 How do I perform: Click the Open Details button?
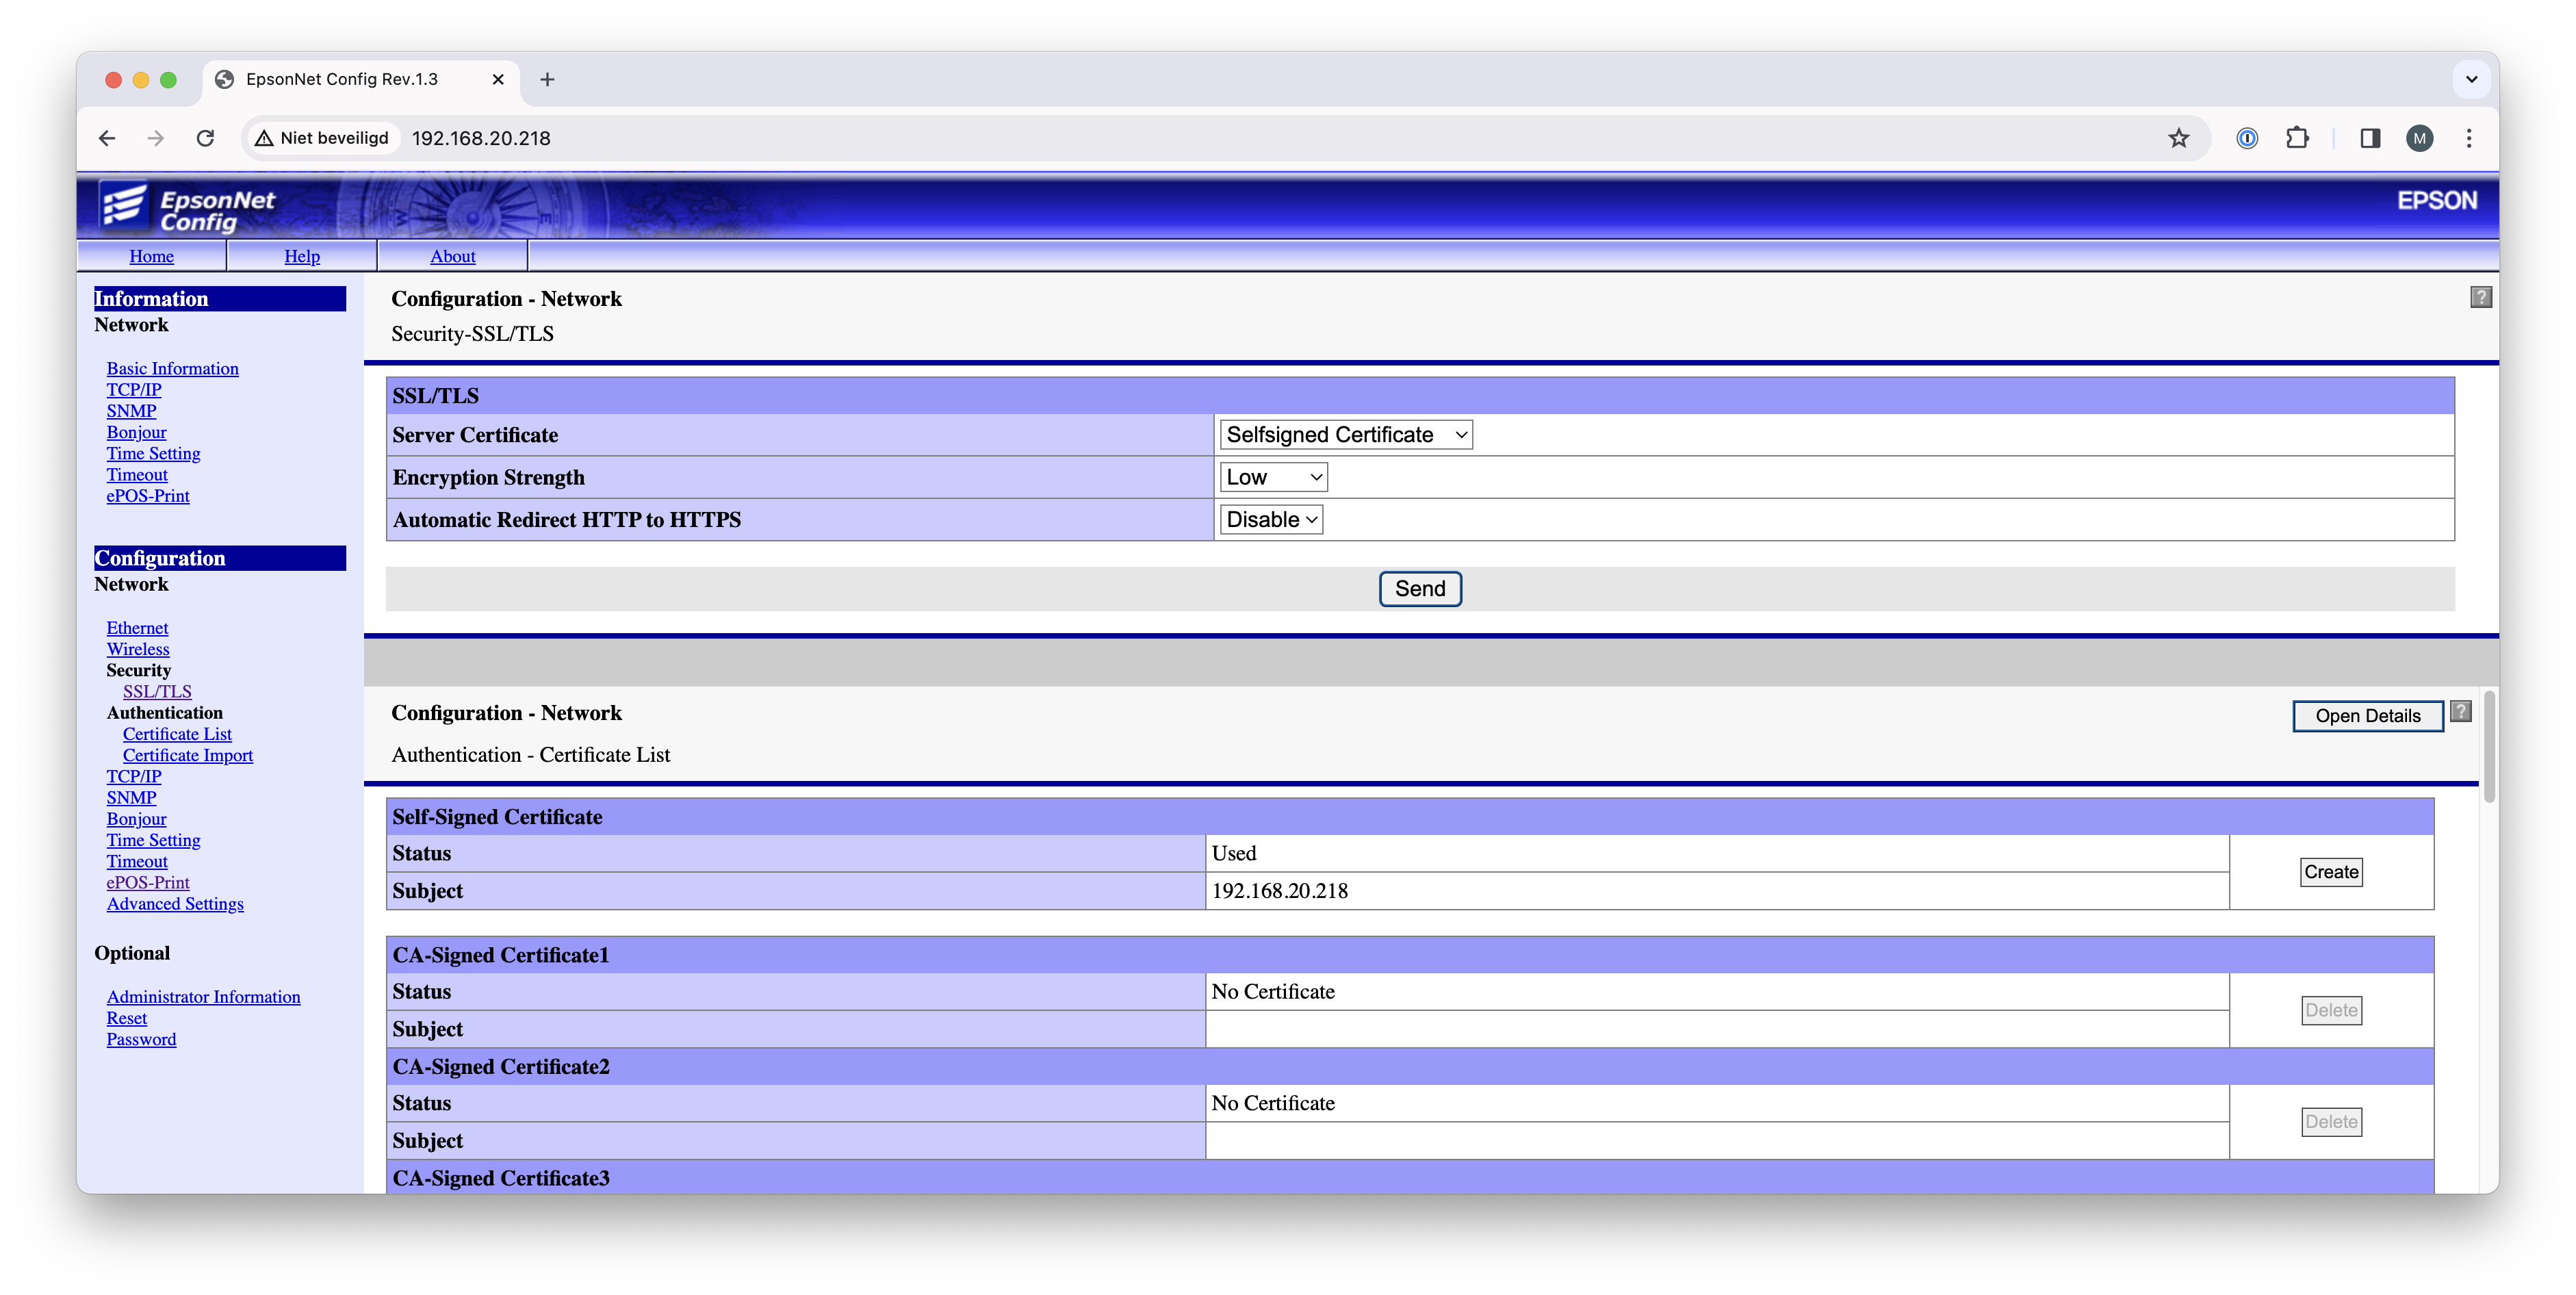(2367, 716)
